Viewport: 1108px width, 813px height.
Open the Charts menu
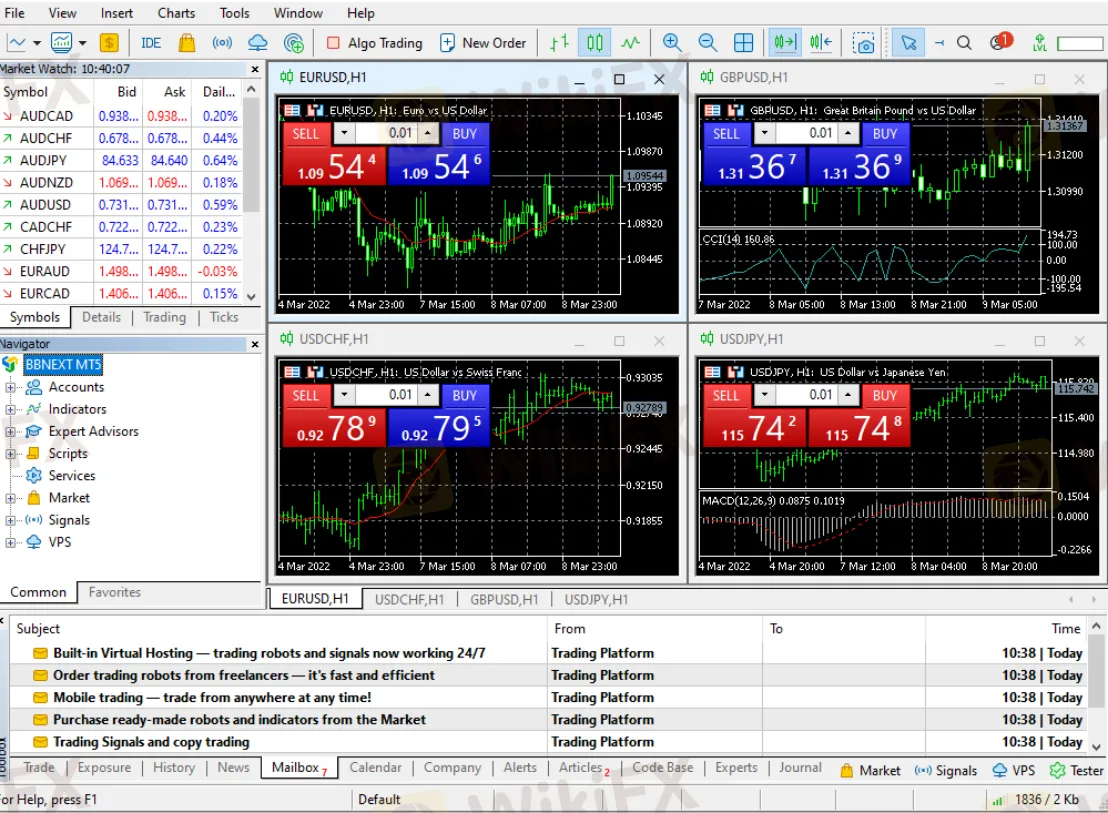point(176,13)
